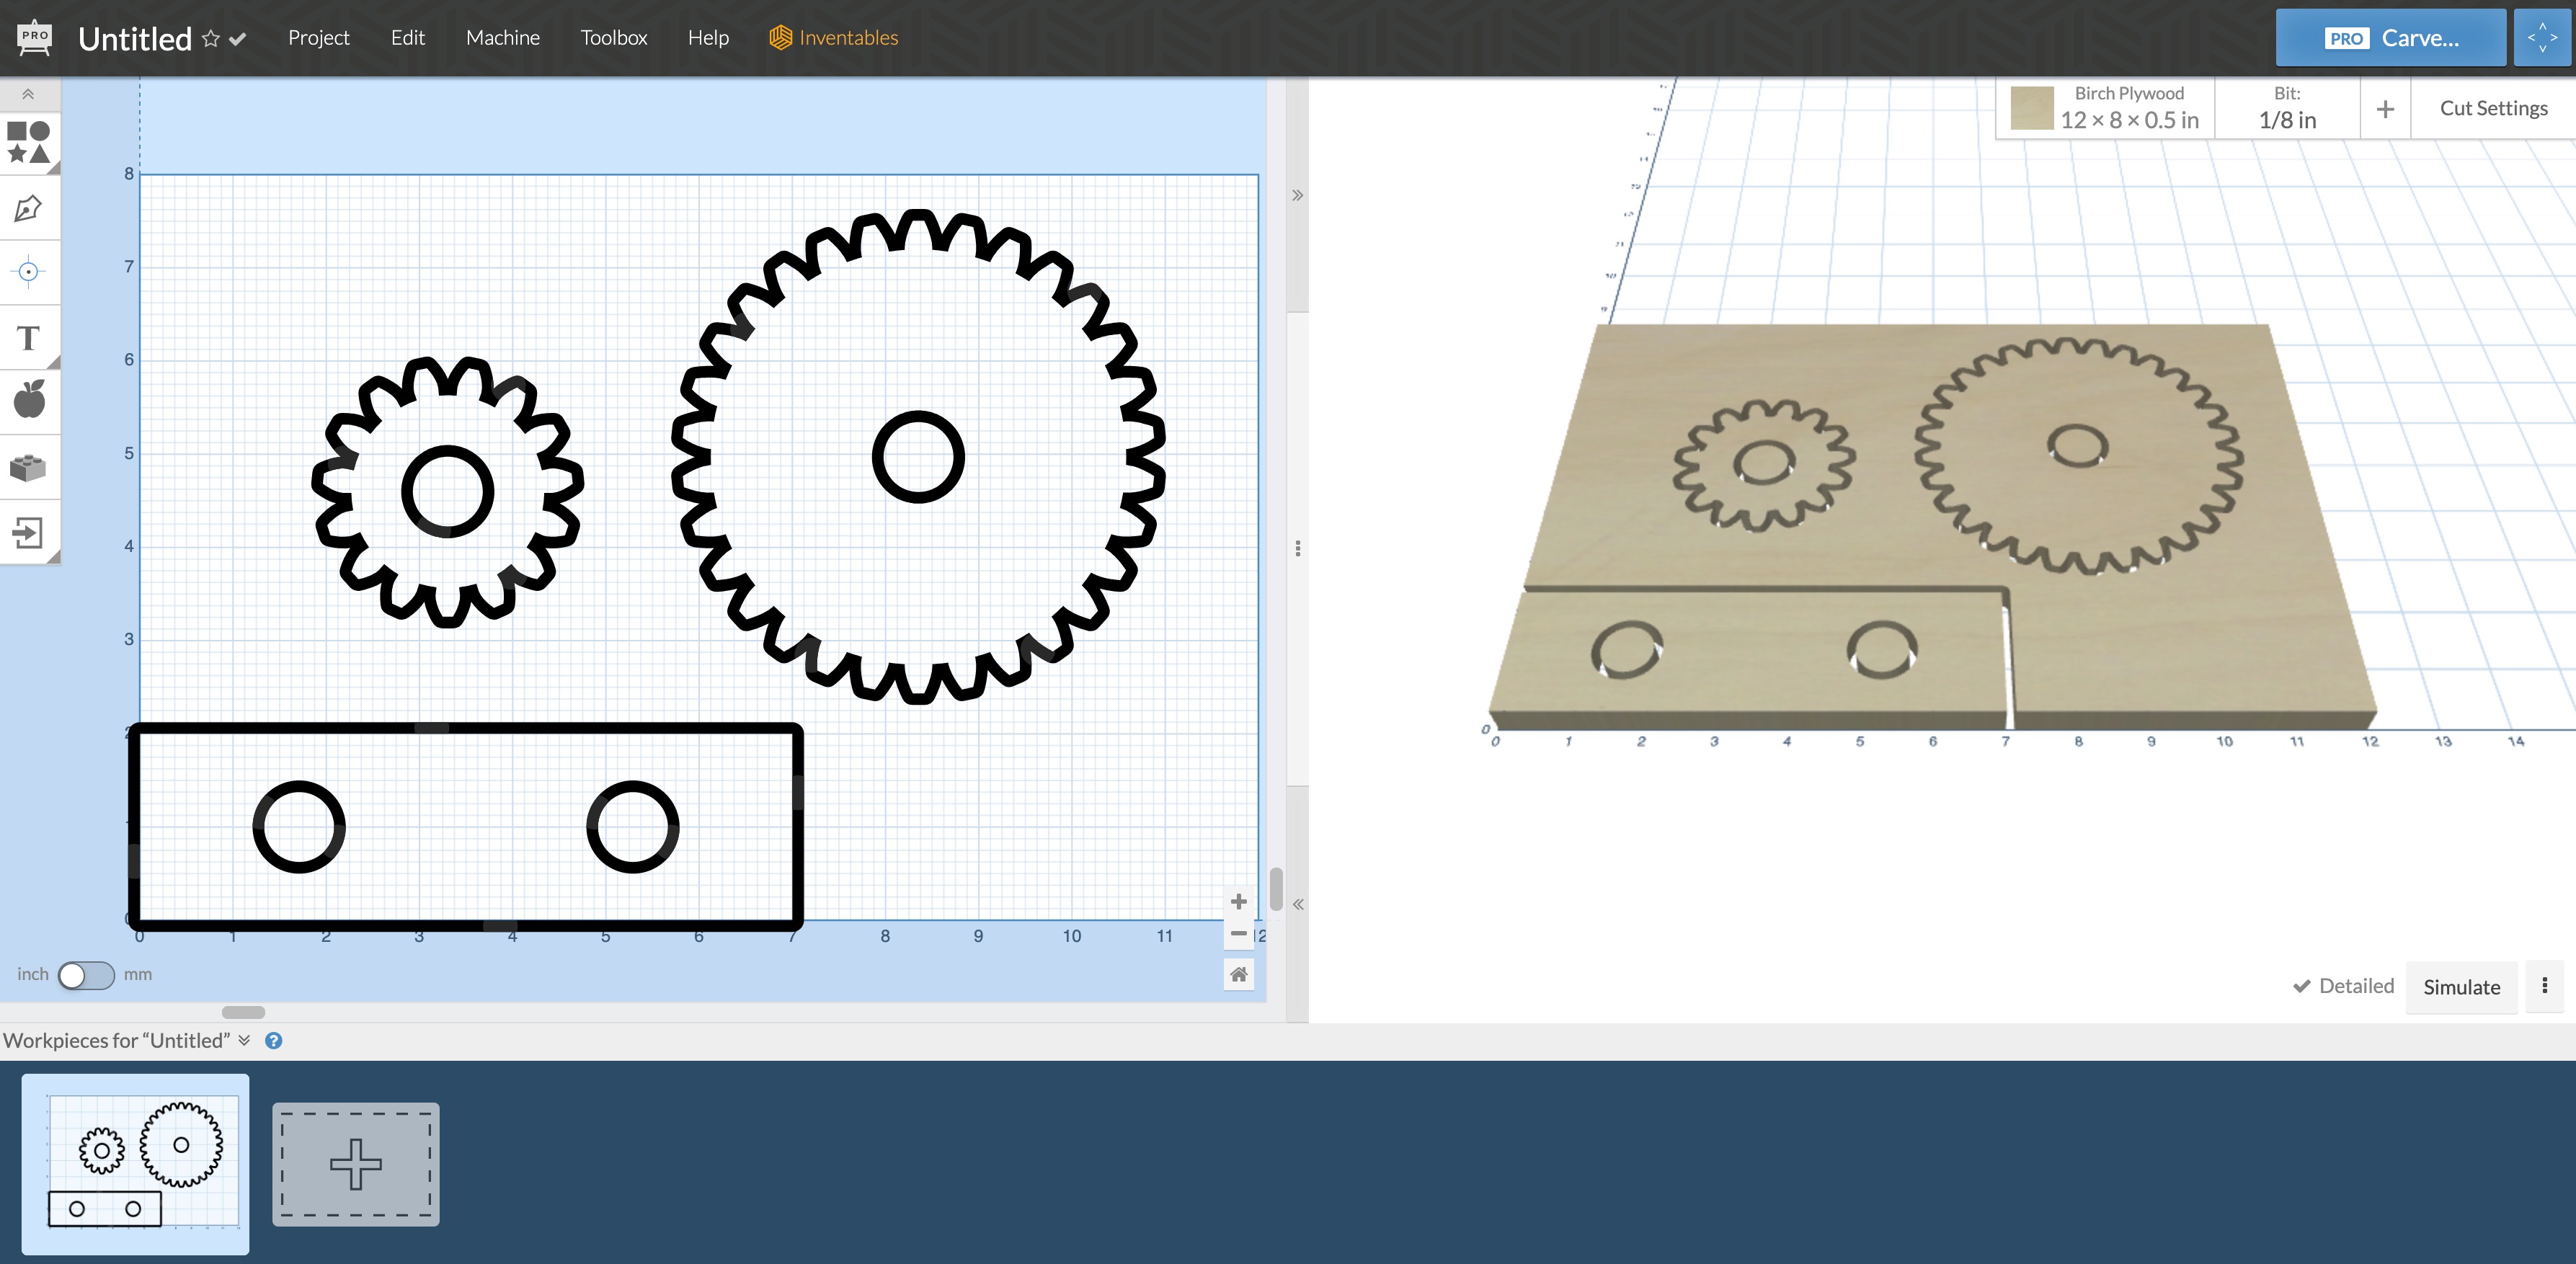This screenshot has height=1264, width=2576.
Task: Reset canvas view with home icon
Action: click(x=1238, y=974)
